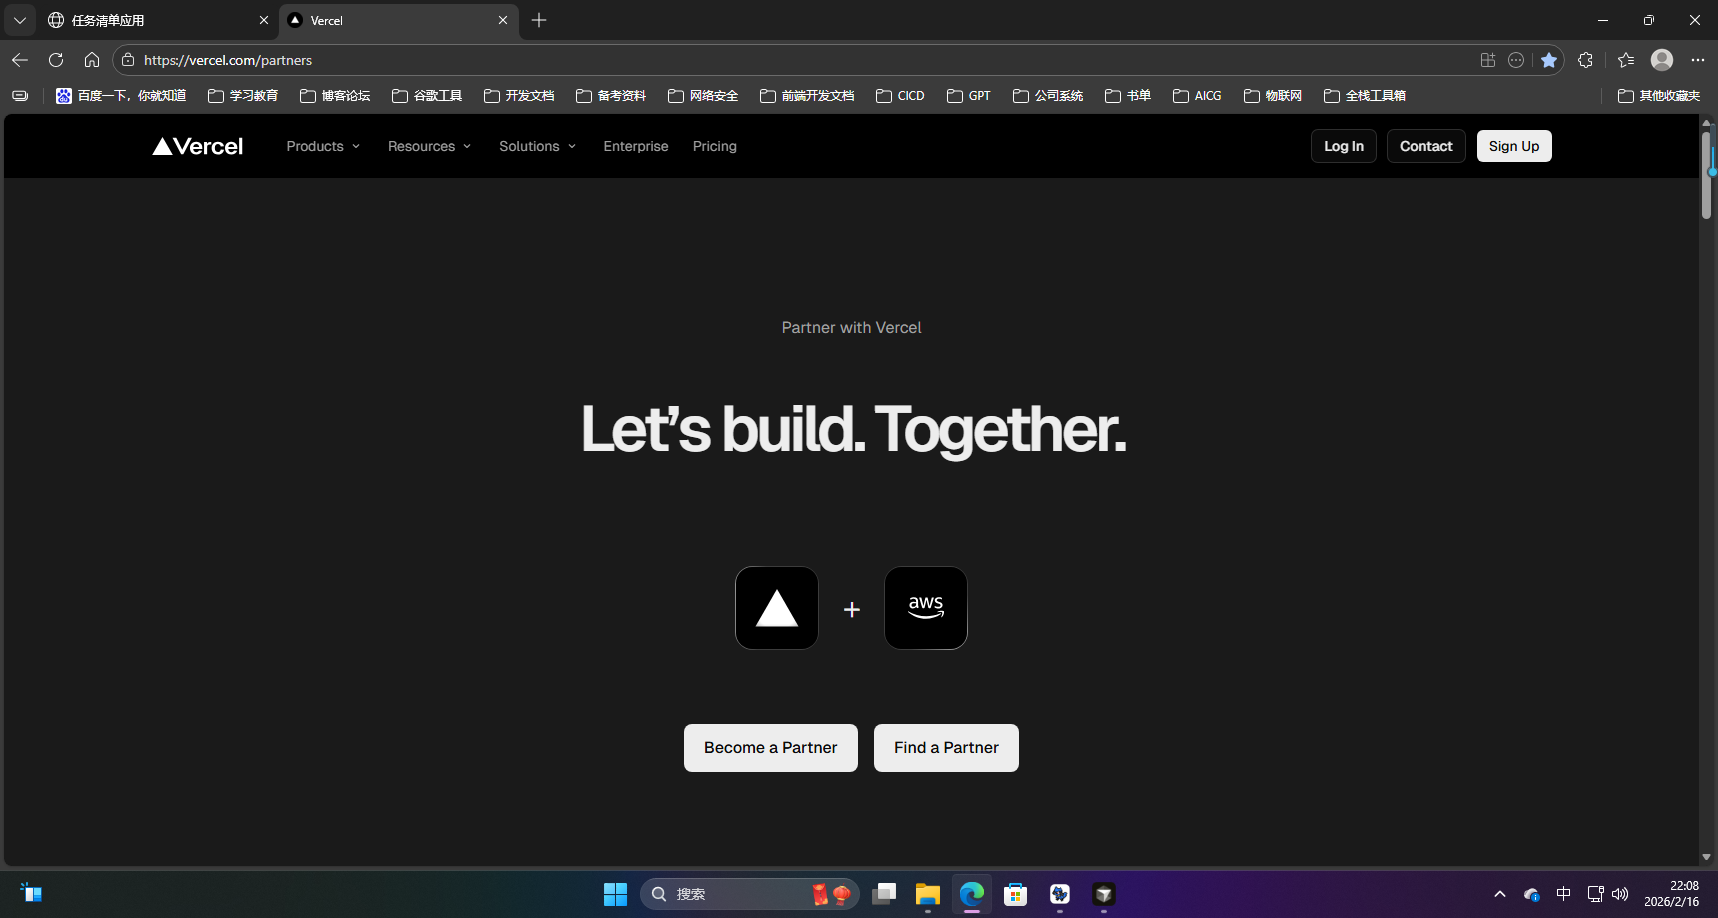Viewport: 1718px width, 918px height.
Task: Click the address bar URL
Action: click(228, 60)
